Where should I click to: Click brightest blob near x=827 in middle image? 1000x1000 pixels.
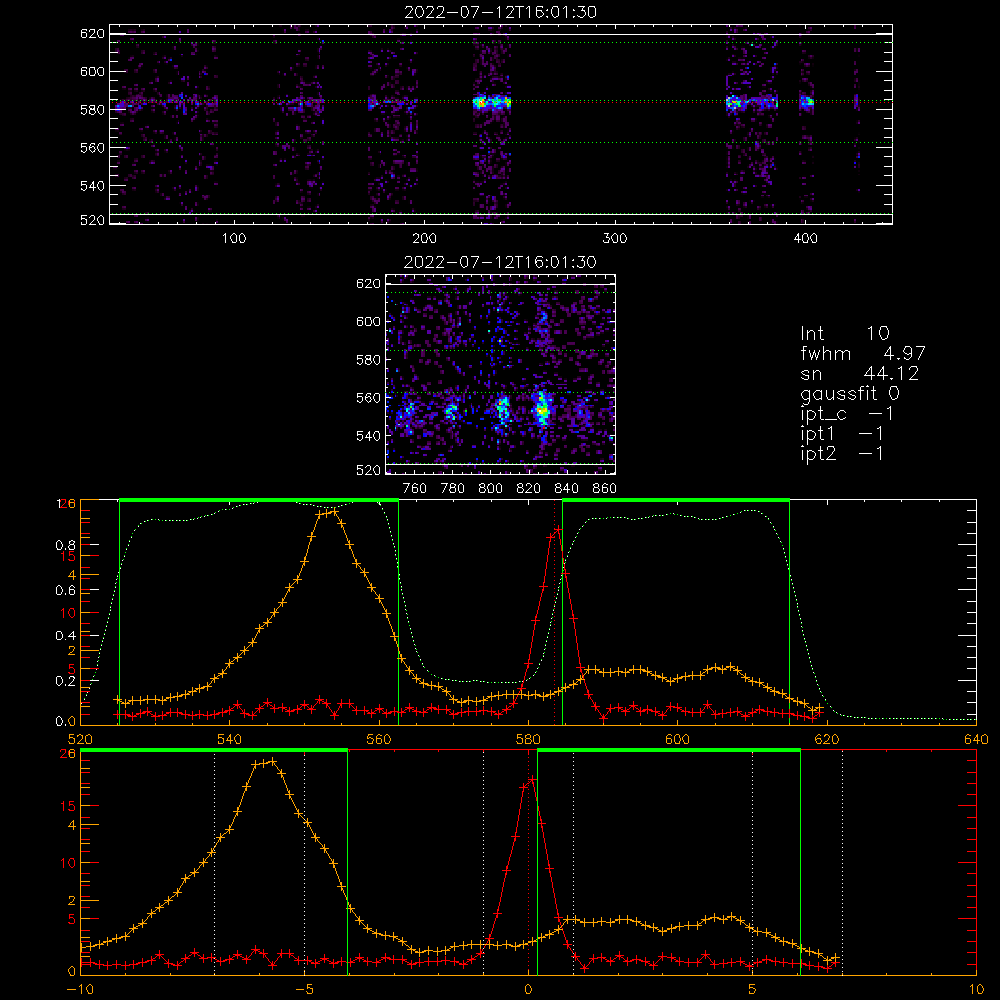click(x=543, y=411)
